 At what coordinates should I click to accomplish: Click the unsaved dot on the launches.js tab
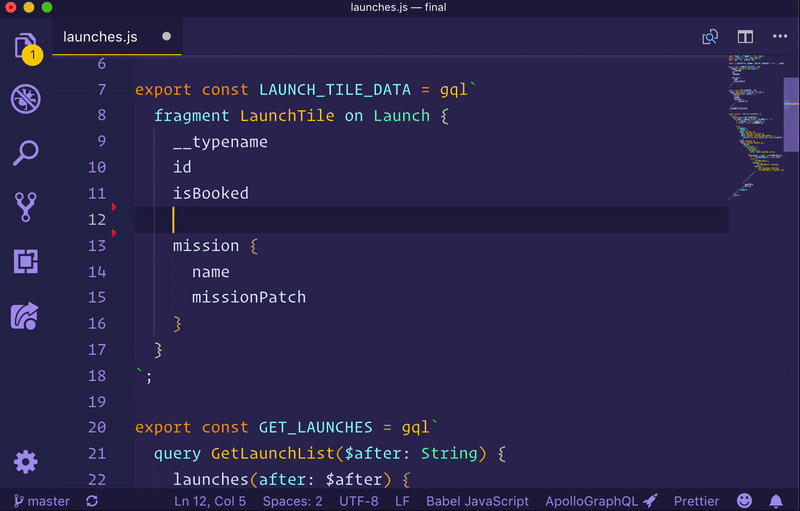166,37
